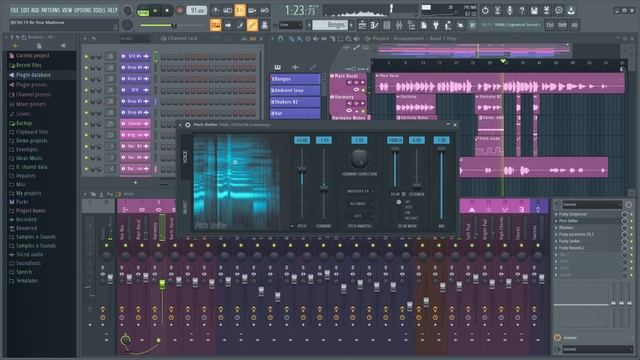The height and width of the screenshot is (360, 640).
Task: Open mixer preset selector dropdown above effect slots
Action: 592,204
